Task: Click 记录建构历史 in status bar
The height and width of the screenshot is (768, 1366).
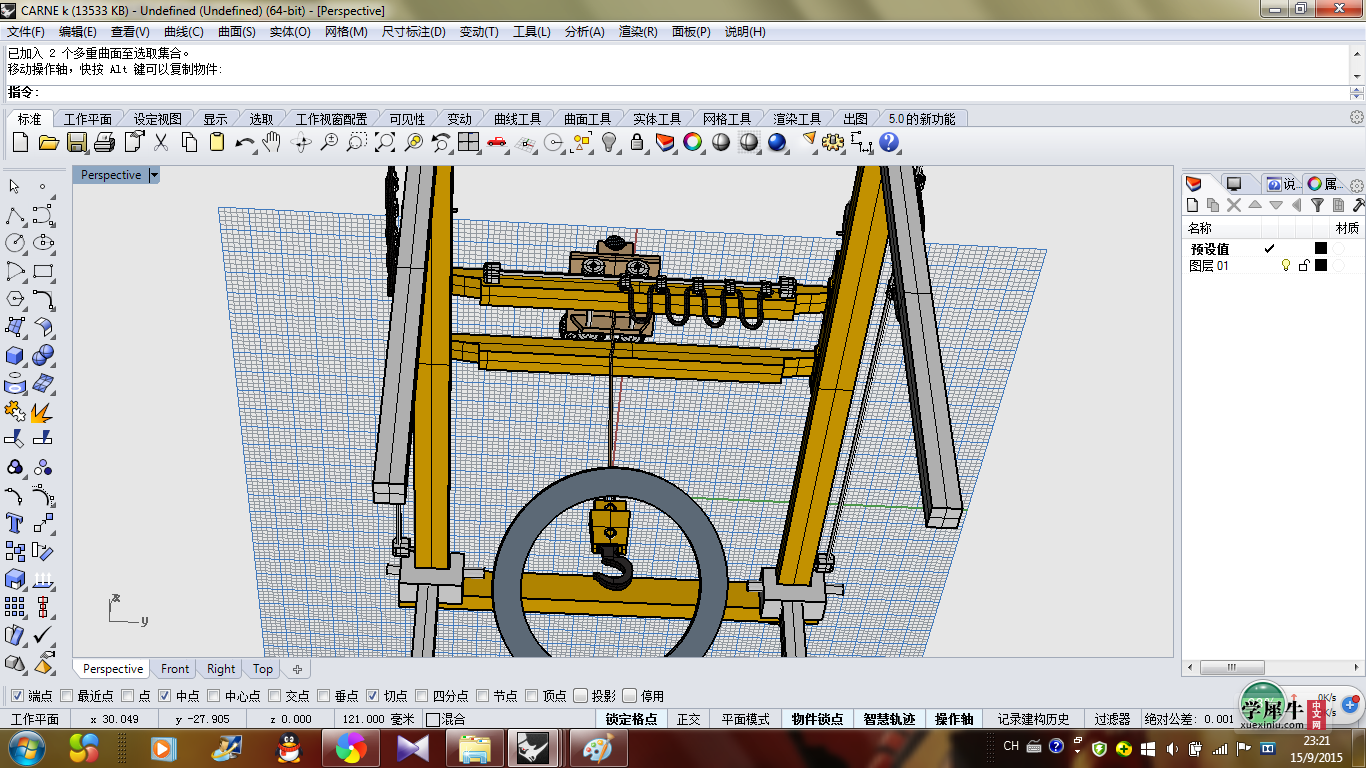Action: click(1034, 719)
